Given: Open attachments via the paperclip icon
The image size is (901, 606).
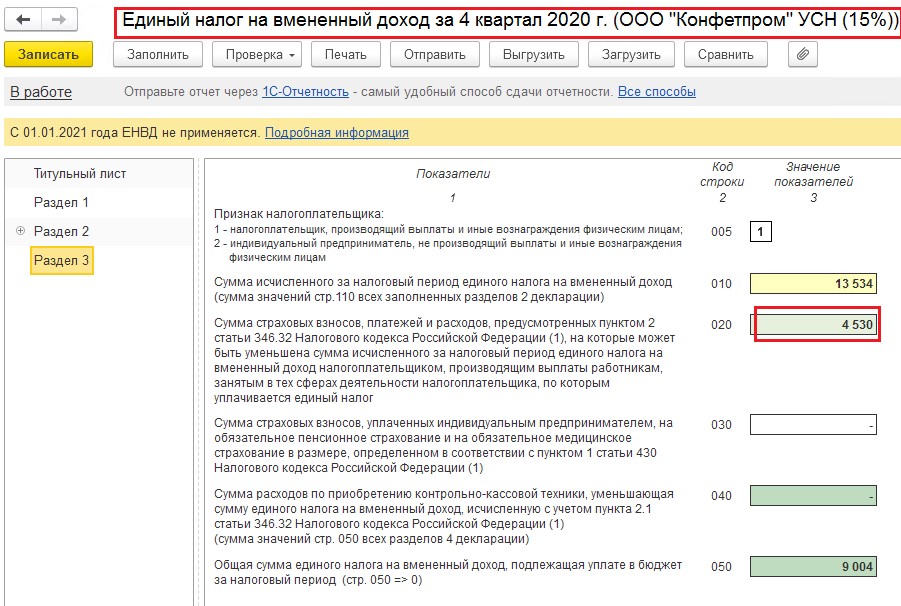Looking at the screenshot, I should pos(803,55).
